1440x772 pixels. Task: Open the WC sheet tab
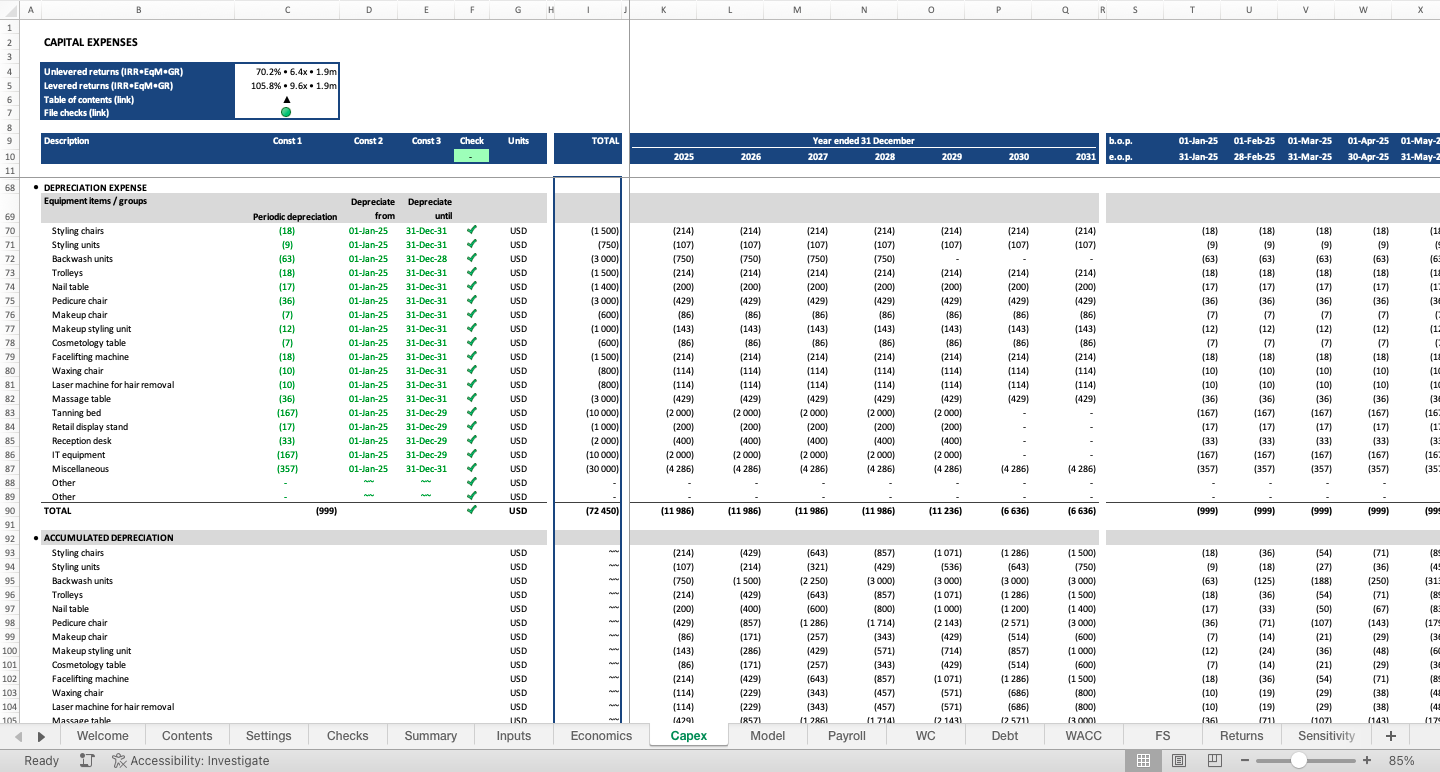pos(926,735)
